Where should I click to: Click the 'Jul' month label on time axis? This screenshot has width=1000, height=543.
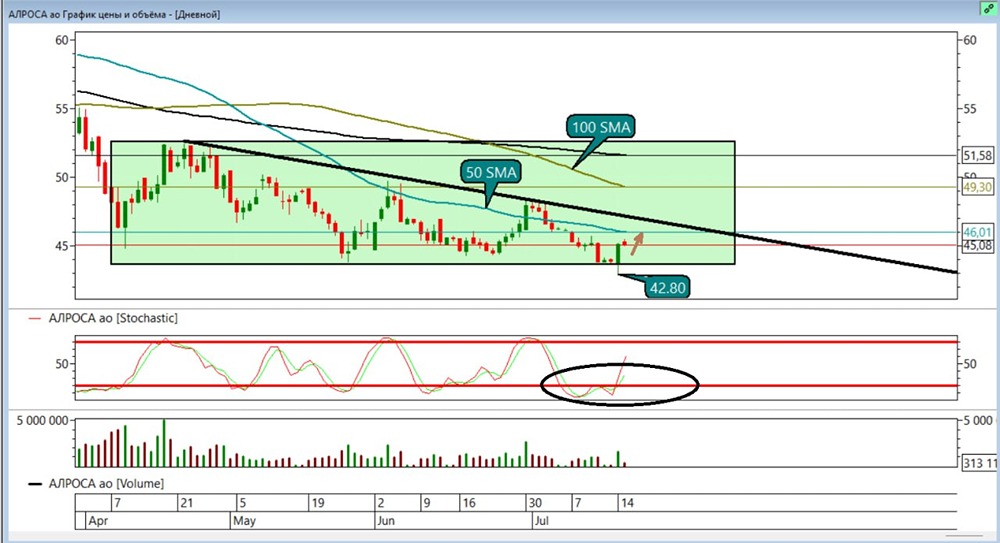(541, 521)
